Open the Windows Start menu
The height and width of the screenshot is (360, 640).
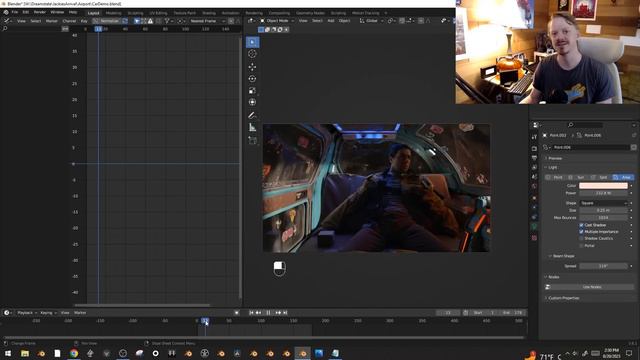[8, 353]
